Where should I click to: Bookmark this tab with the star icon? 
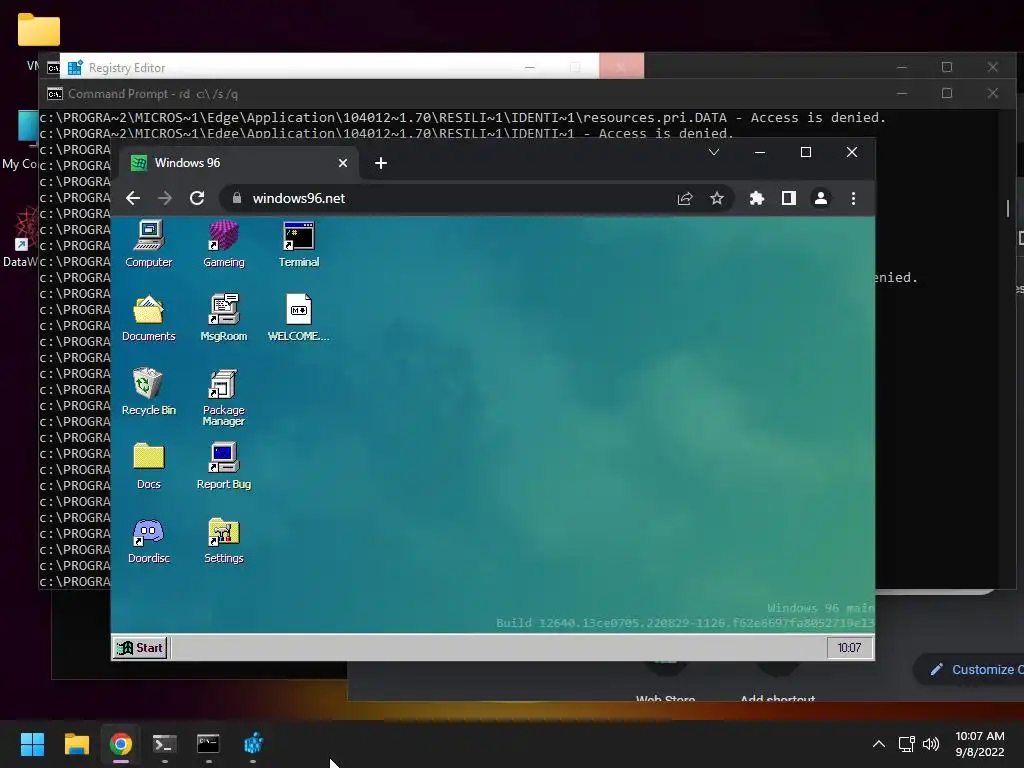pyautogui.click(x=716, y=199)
